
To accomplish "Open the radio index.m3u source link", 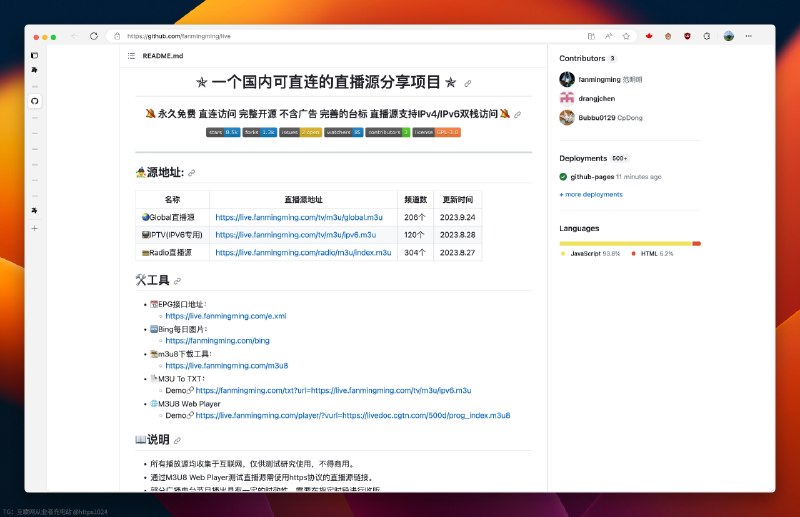I will 303,253.
